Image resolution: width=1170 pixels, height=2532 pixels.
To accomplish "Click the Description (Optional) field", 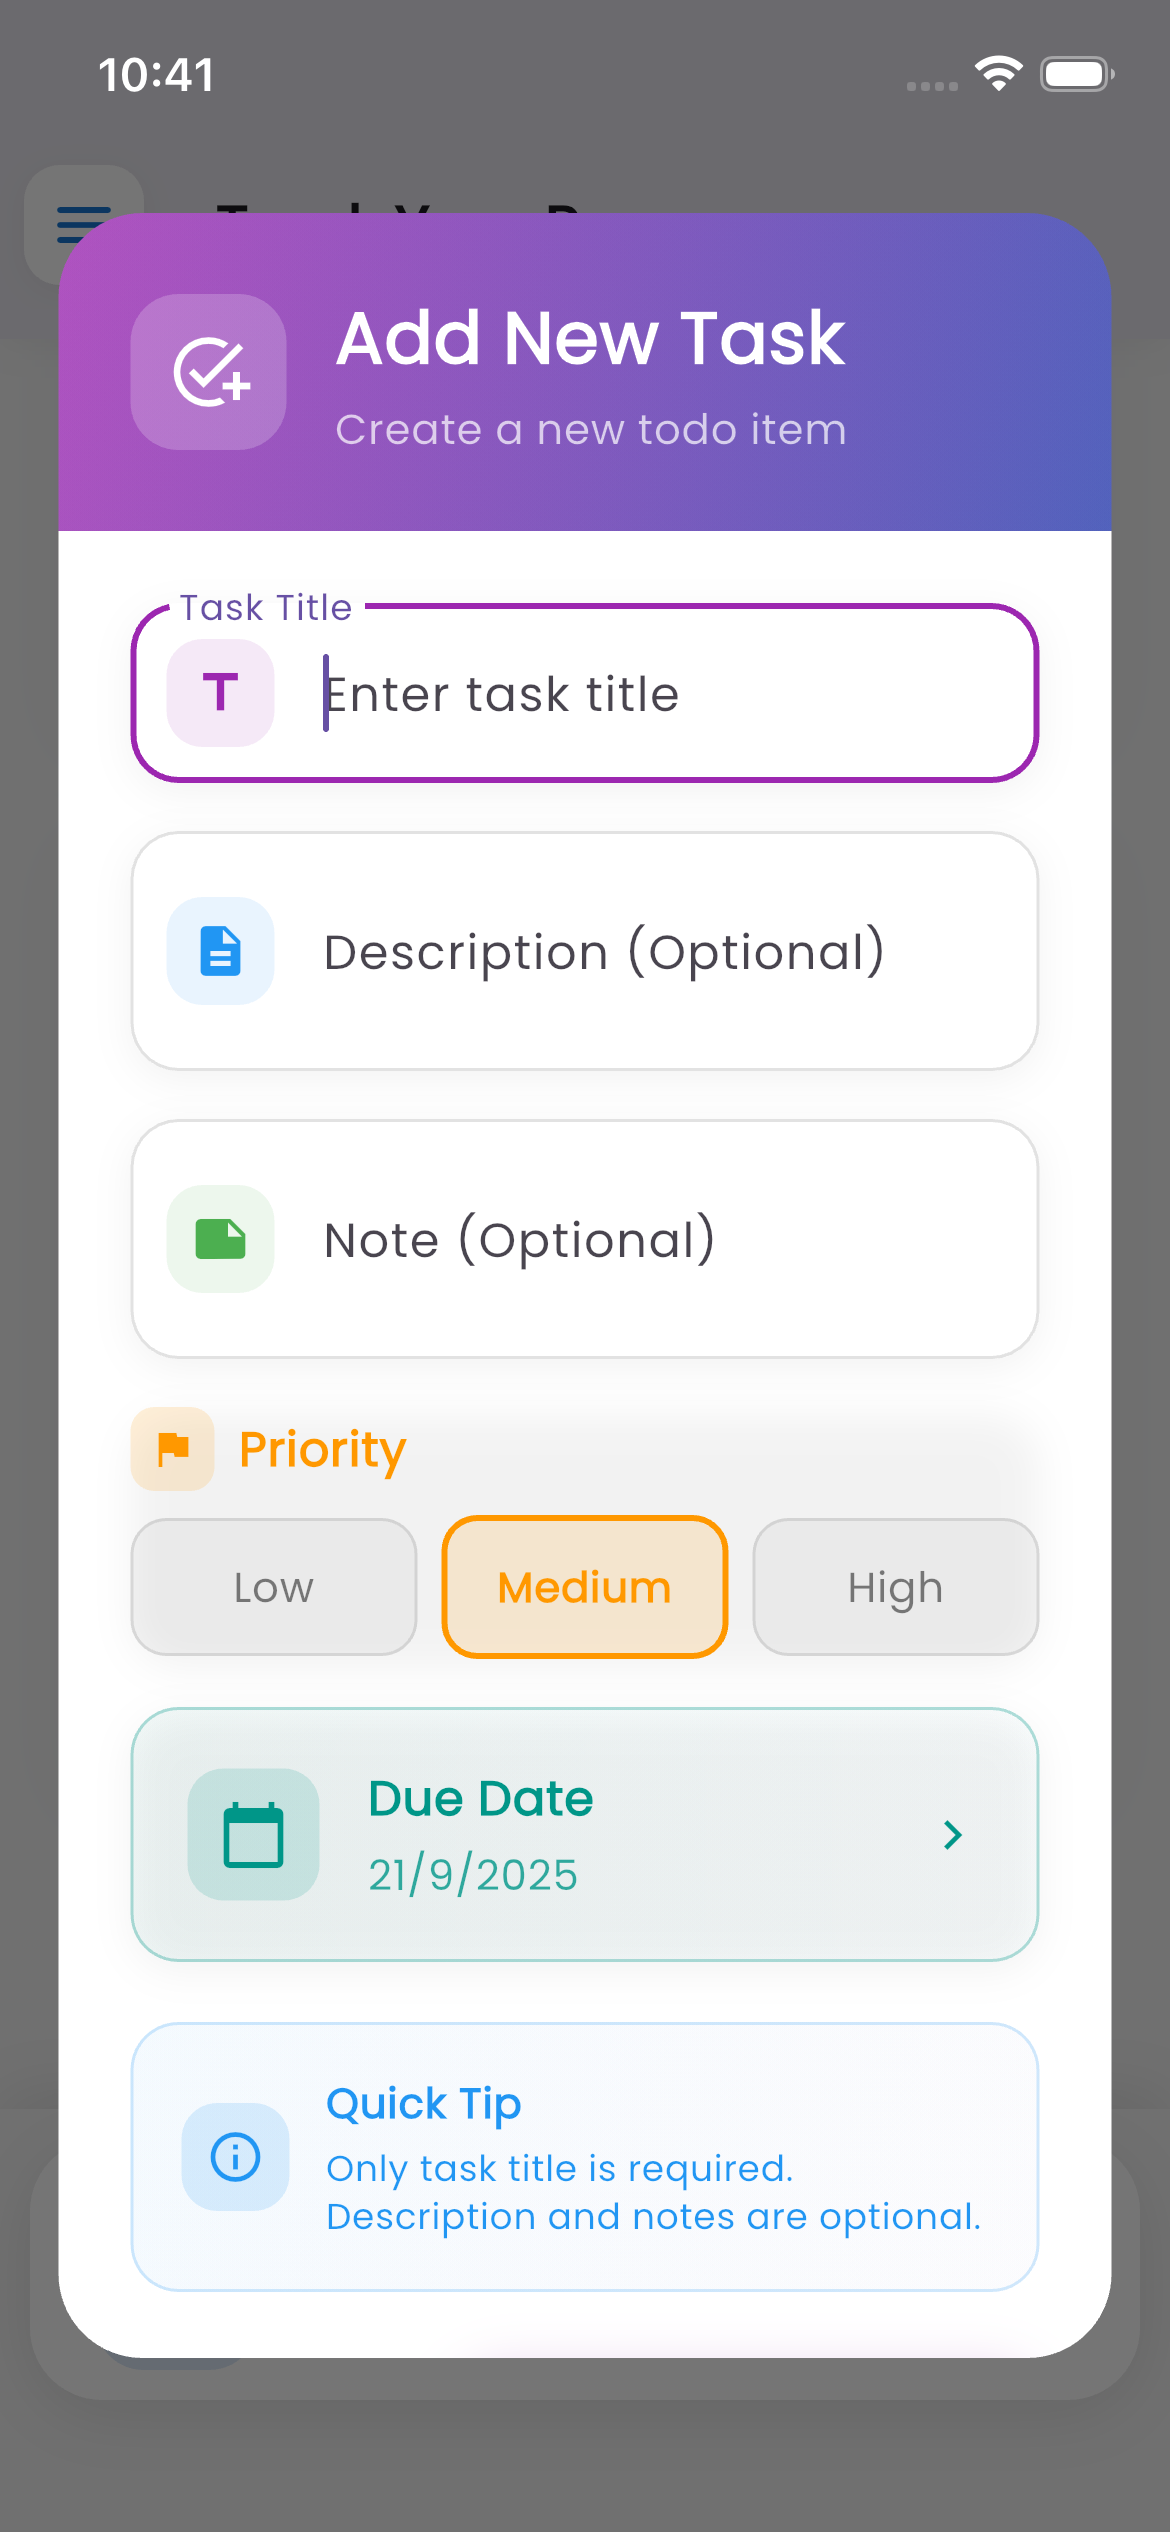I will pos(585,950).
